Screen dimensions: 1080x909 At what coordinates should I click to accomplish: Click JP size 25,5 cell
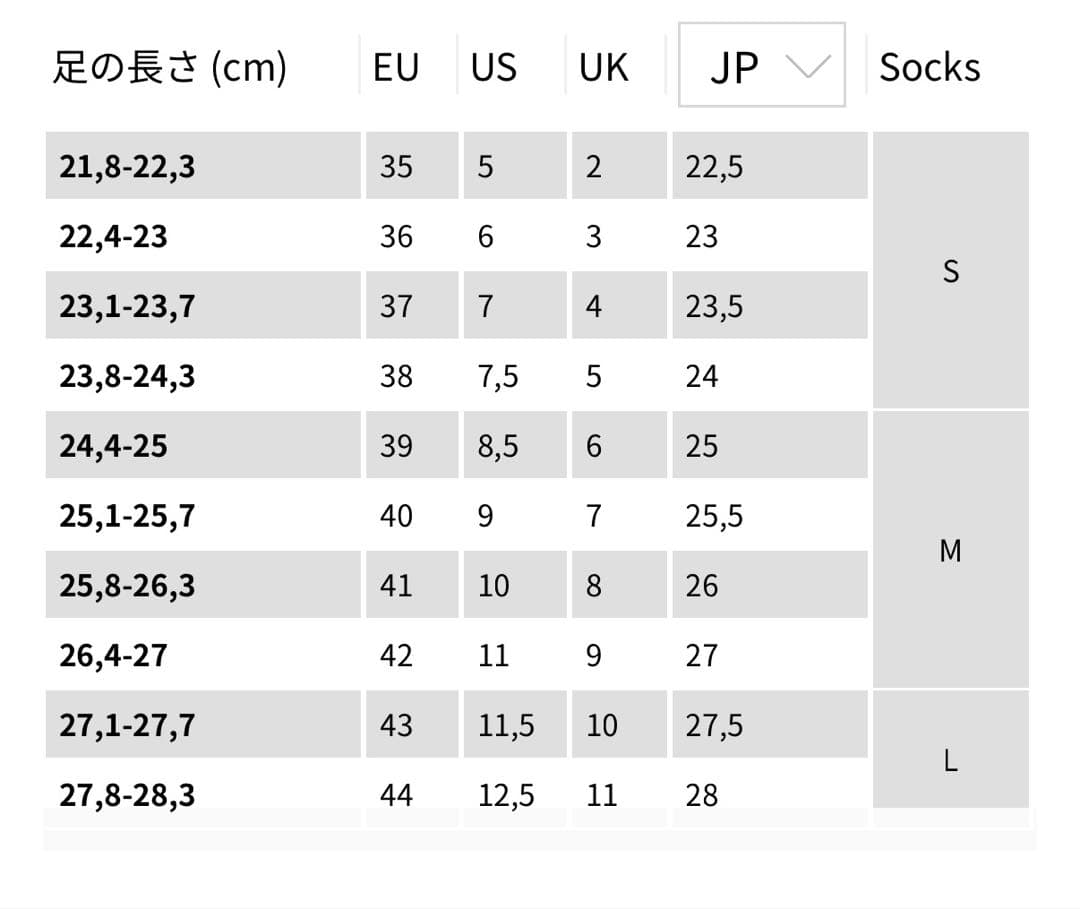click(714, 516)
